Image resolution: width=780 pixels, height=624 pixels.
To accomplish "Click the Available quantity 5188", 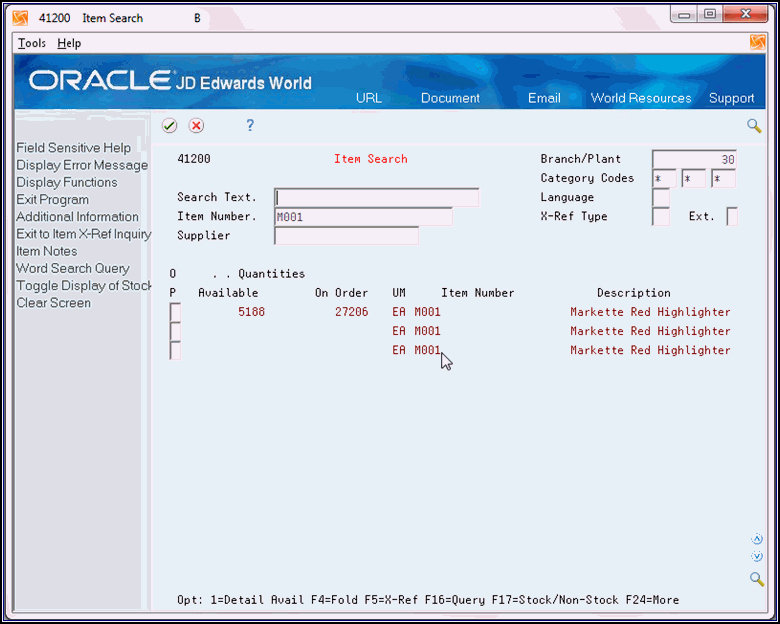I will (251, 312).
